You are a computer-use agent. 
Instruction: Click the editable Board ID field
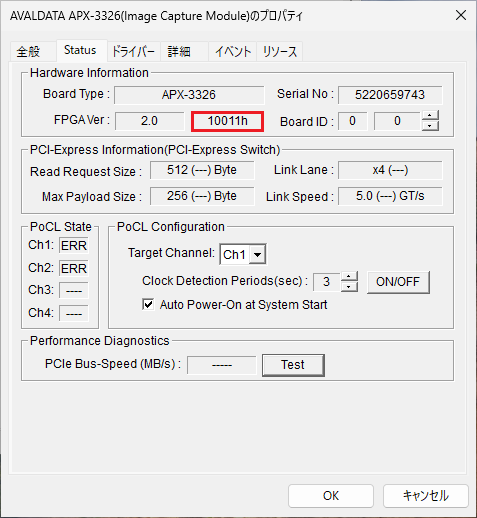[397, 121]
